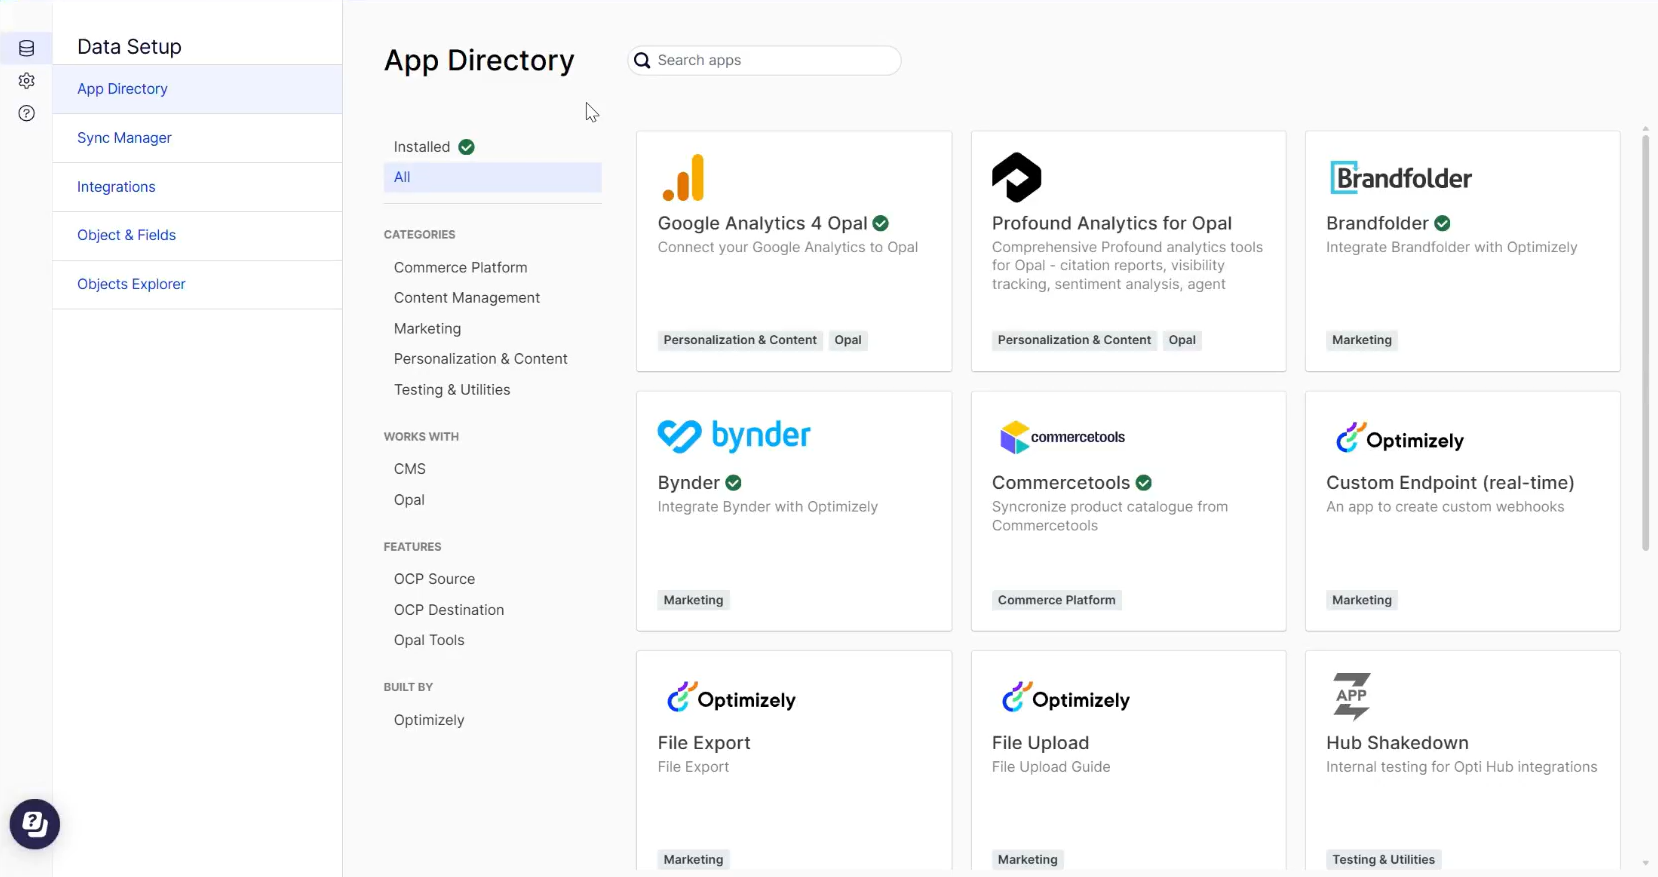The width and height of the screenshot is (1658, 877).
Task: Open the chat support bubble icon
Action: (x=35, y=824)
